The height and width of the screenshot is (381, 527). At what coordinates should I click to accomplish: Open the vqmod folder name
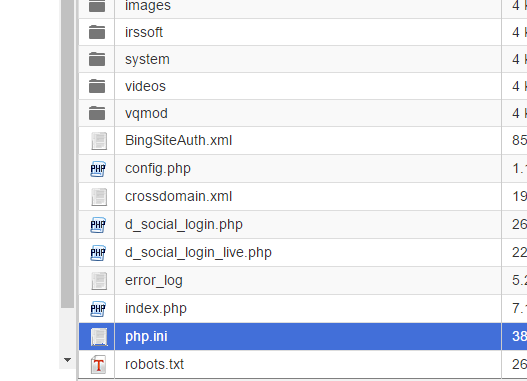click(146, 114)
